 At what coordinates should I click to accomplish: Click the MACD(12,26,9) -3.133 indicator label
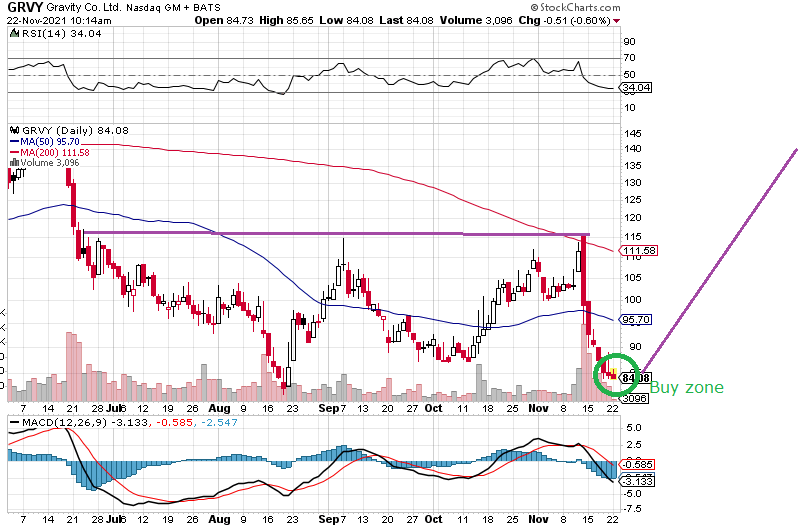coord(85,423)
